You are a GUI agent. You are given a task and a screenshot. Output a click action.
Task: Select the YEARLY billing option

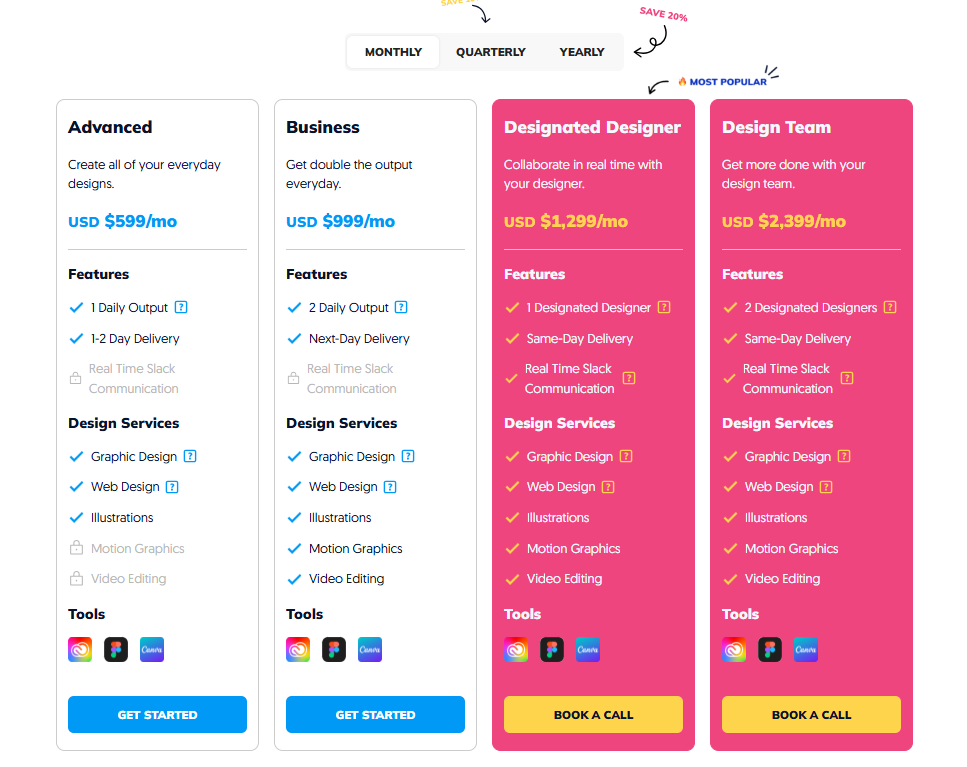click(581, 51)
